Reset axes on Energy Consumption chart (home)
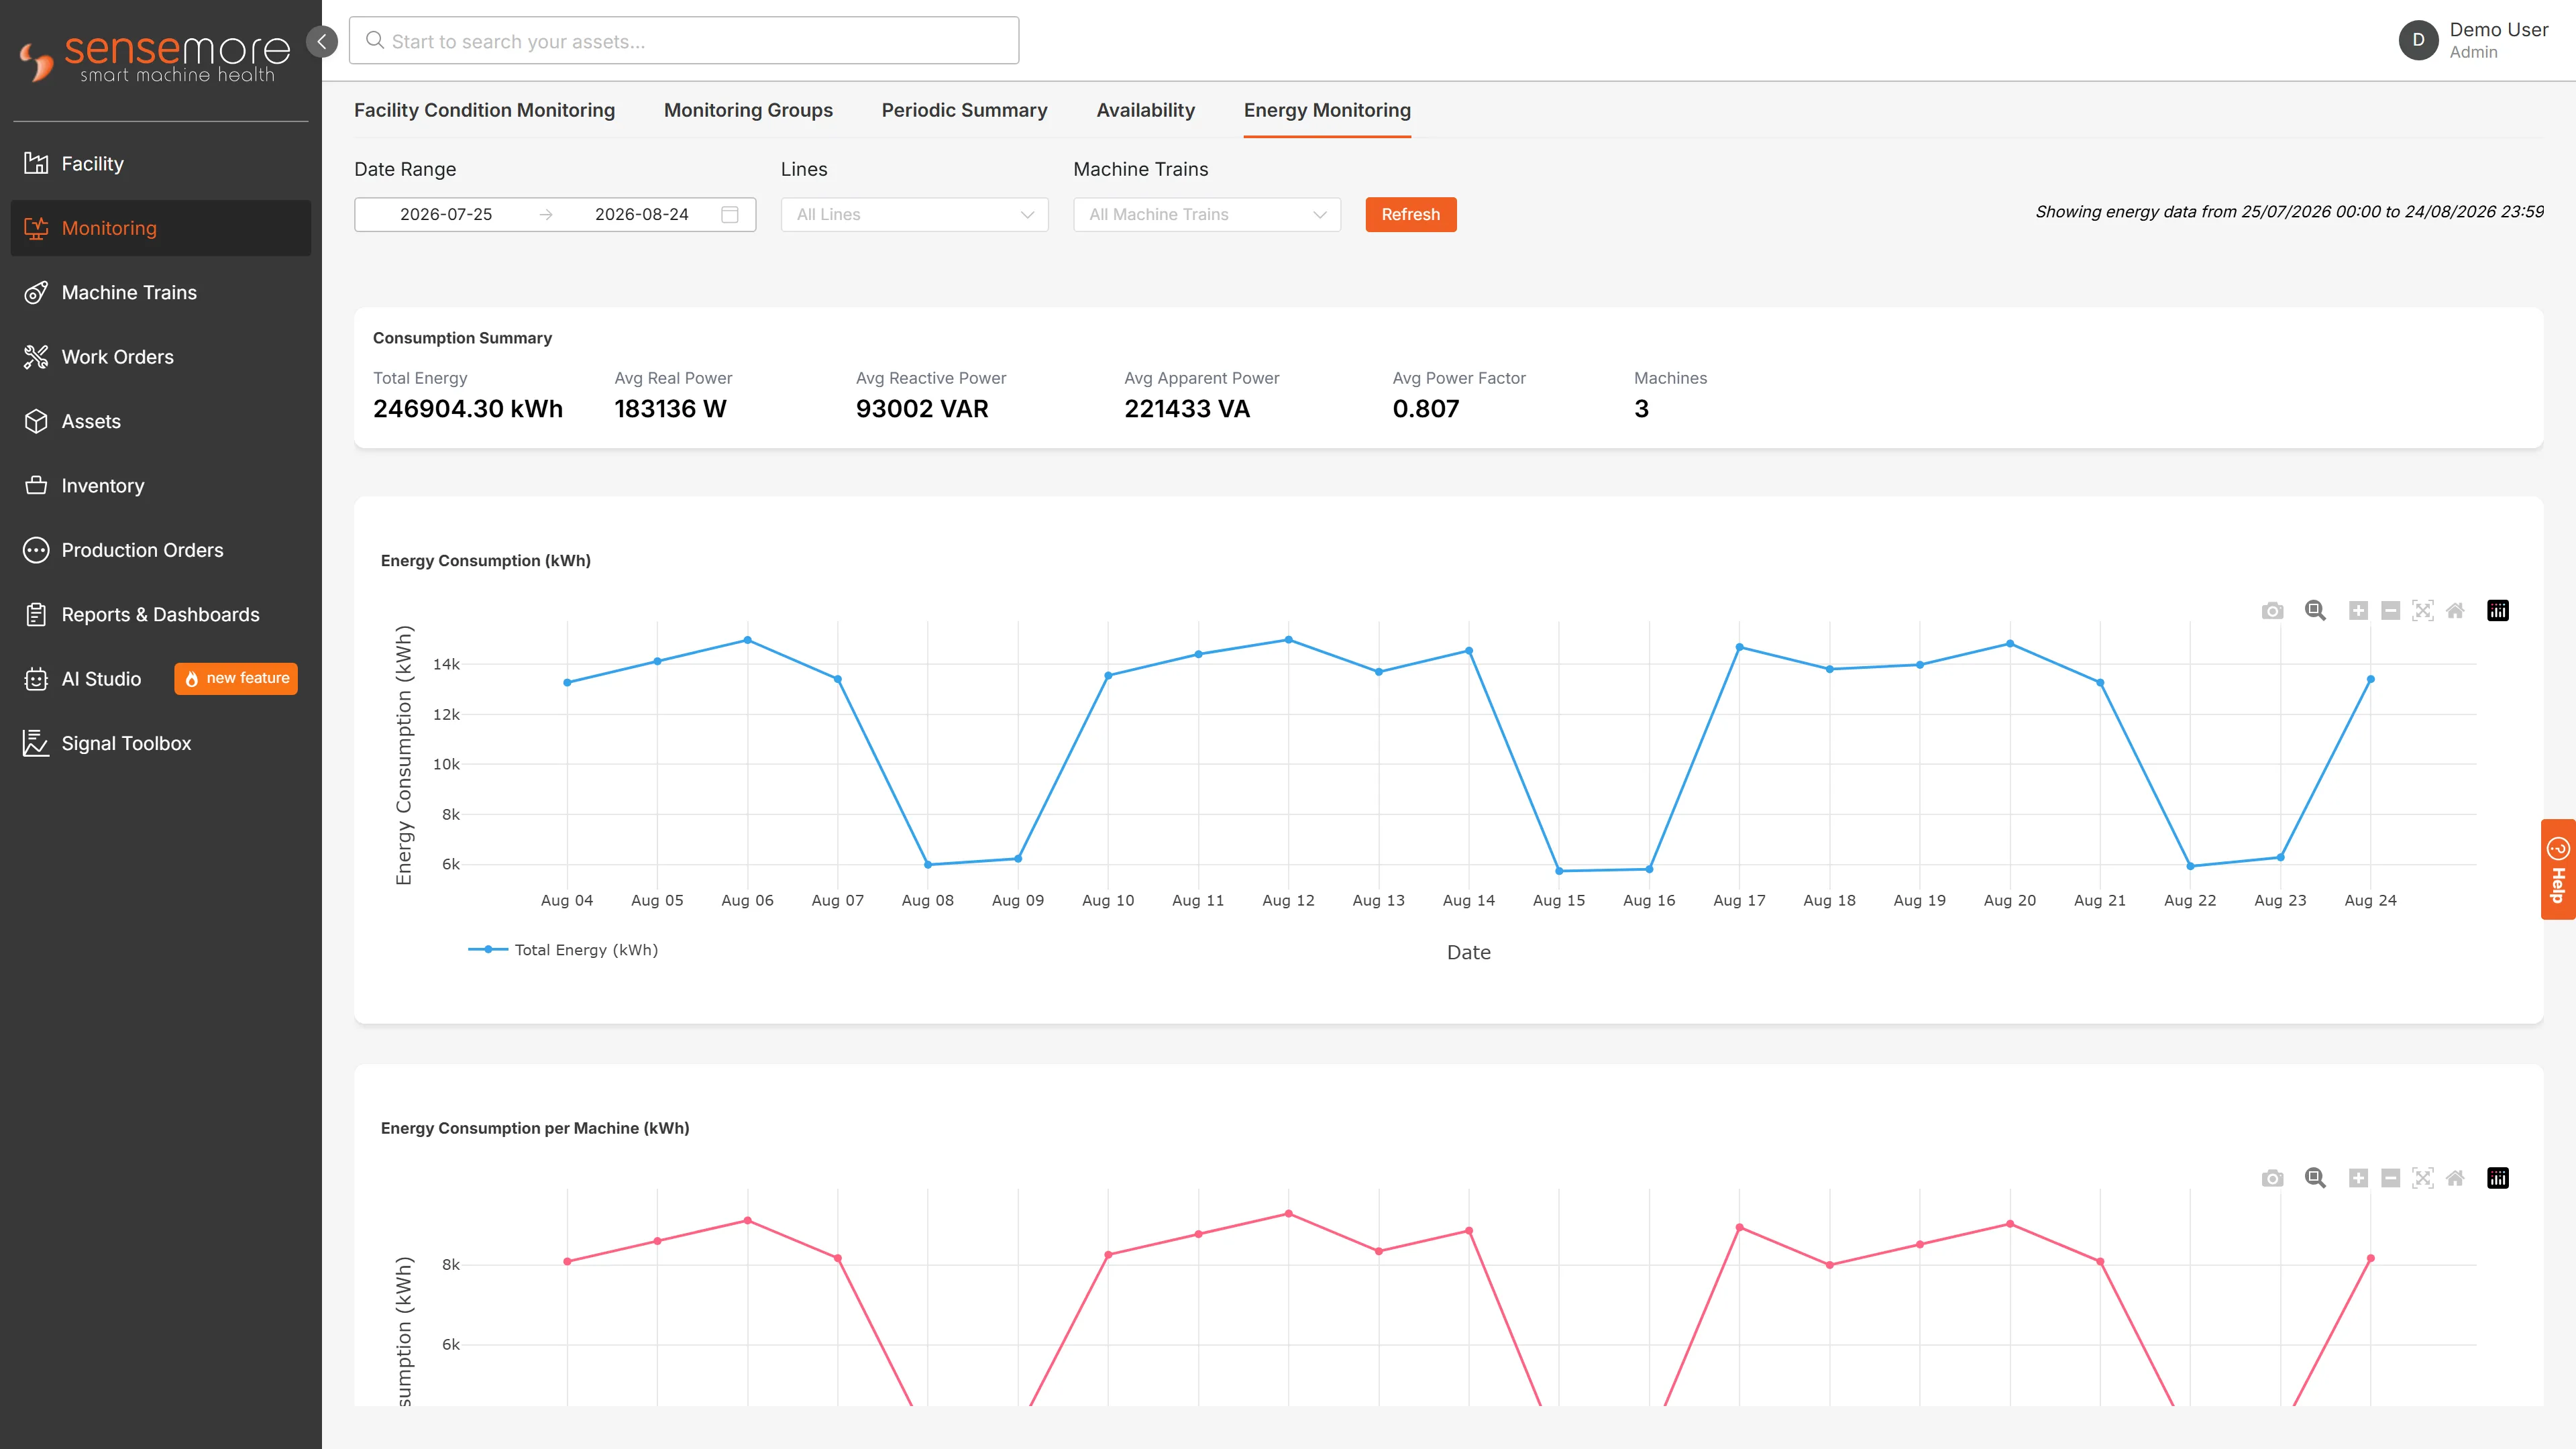 pyautogui.click(x=2455, y=611)
